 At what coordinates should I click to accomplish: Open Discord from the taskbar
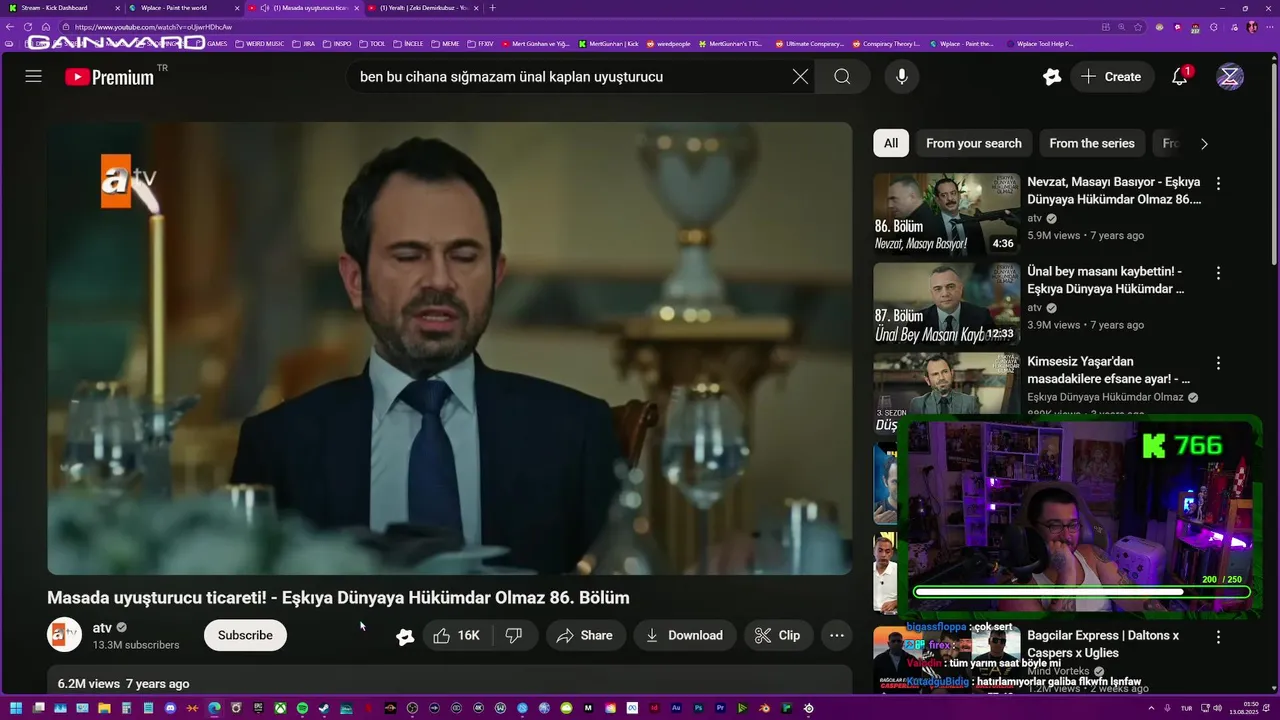(x=170, y=709)
